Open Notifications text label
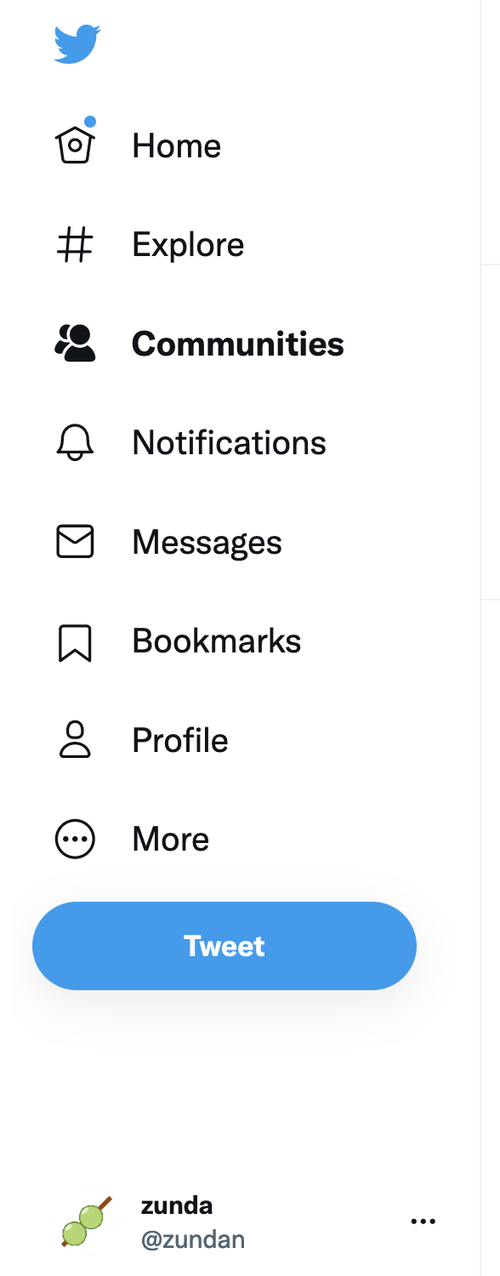The height and width of the screenshot is (1276, 500). [229, 443]
